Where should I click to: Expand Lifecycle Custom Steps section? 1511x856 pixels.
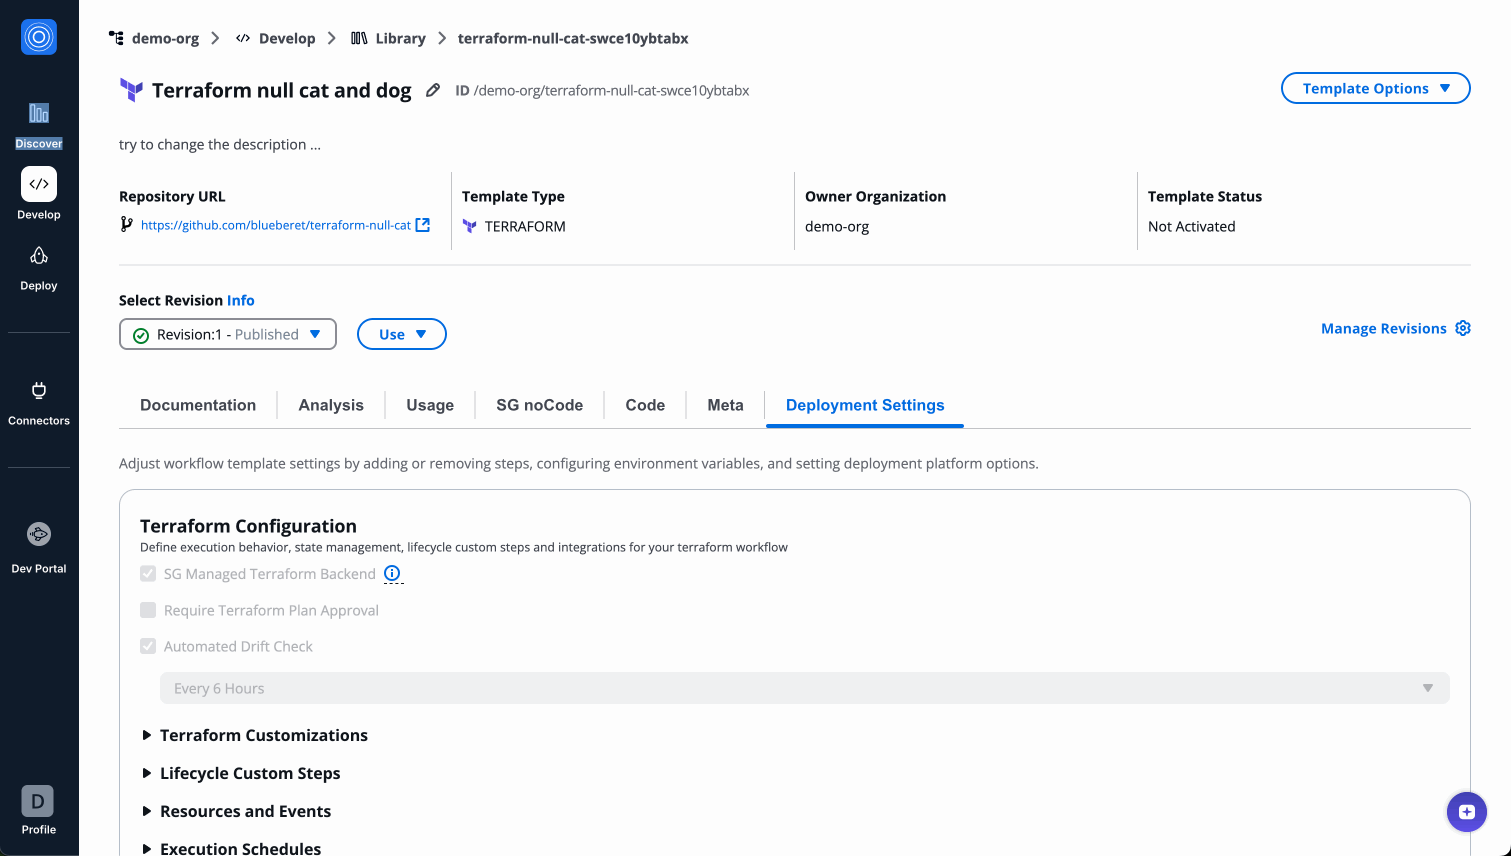click(x=241, y=773)
